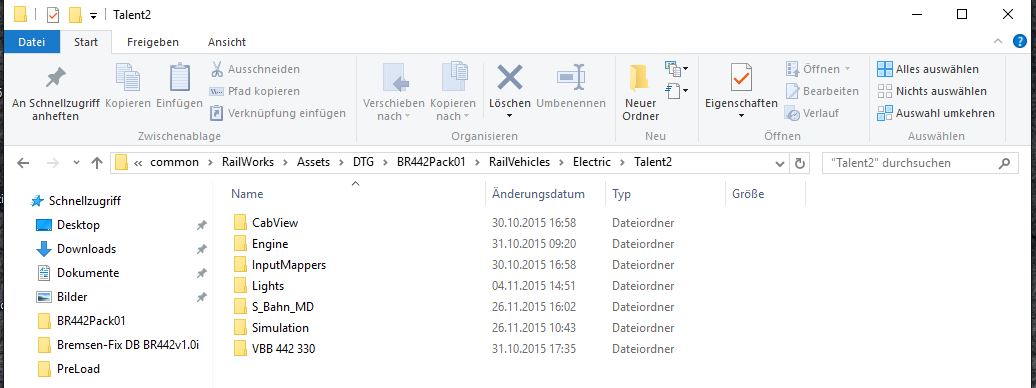Open the Neues Element dropdown icon
The width and height of the screenshot is (1036, 388).
tap(677, 68)
